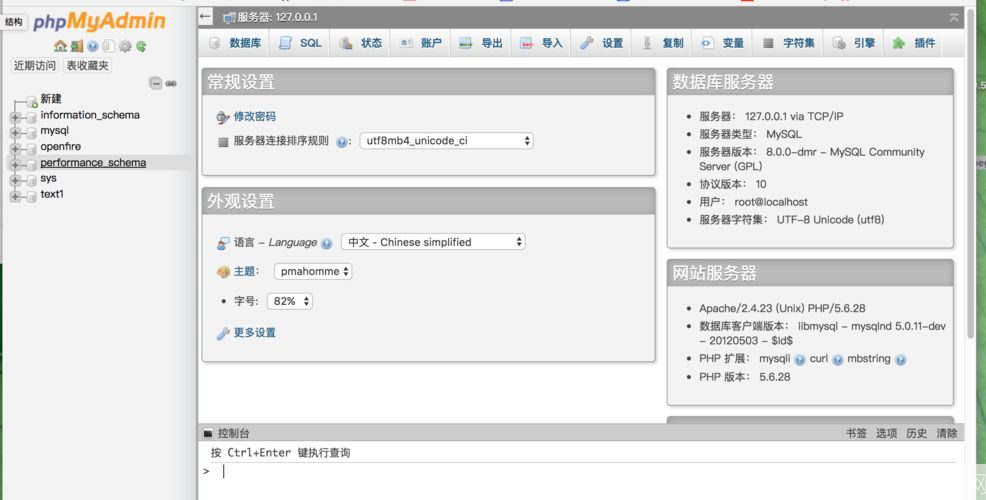Open the 插件 plugins tab
The image size is (986, 500).
(914, 43)
